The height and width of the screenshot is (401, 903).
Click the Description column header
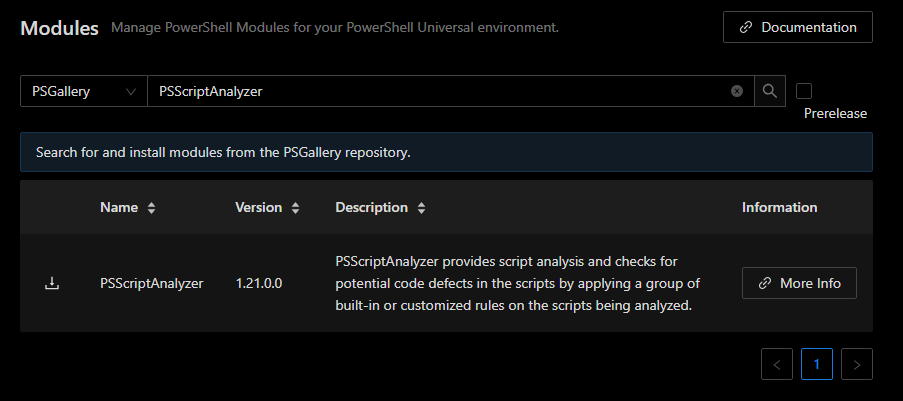[x=371, y=207]
